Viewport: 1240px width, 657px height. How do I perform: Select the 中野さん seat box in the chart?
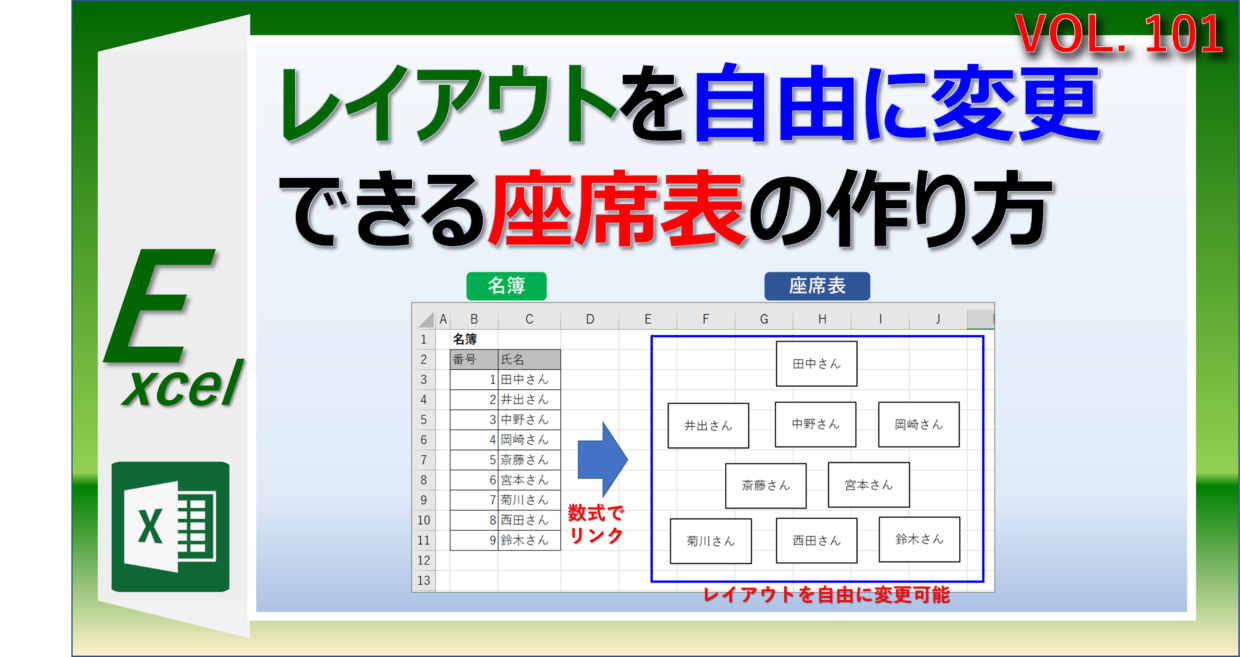(x=815, y=424)
